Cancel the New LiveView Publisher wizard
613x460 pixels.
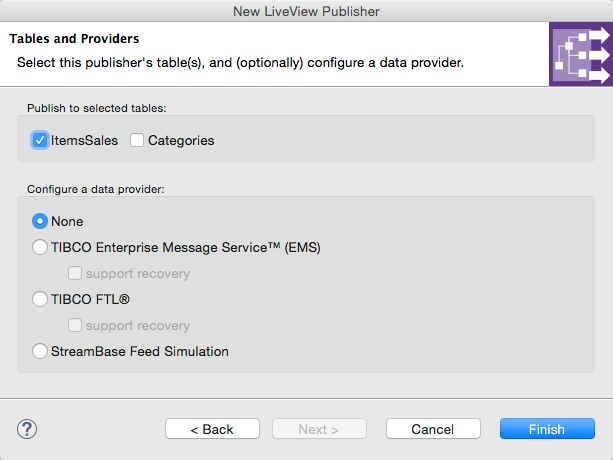[433, 429]
